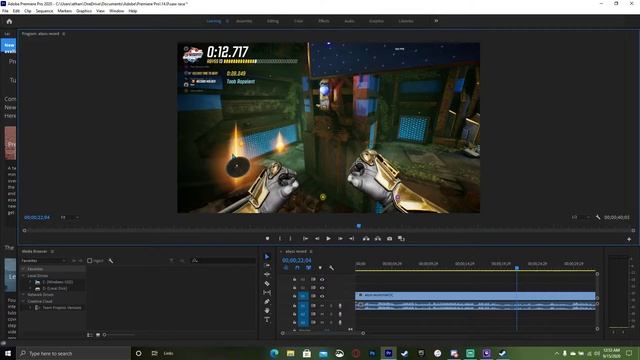
Task: Select the Hand tool
Action: coord(267,311)
